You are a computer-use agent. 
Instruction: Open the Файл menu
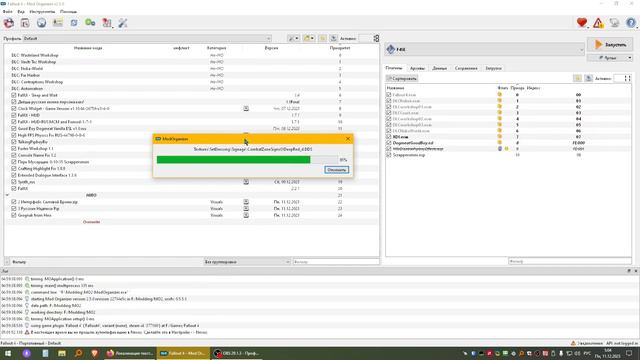point(7,11)
